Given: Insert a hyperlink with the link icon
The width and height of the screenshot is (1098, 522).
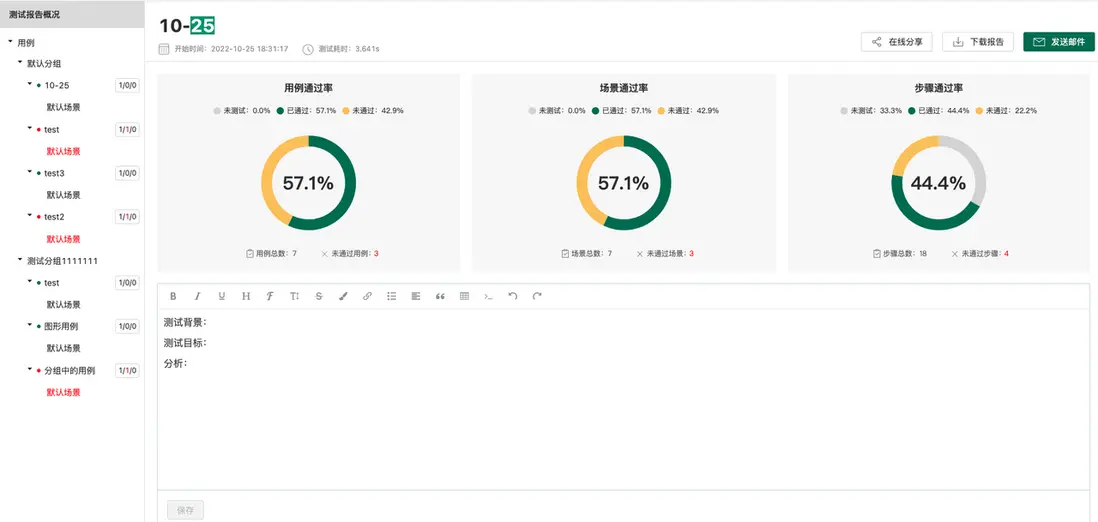Looking at the screenshot, I should pos(368,296).
